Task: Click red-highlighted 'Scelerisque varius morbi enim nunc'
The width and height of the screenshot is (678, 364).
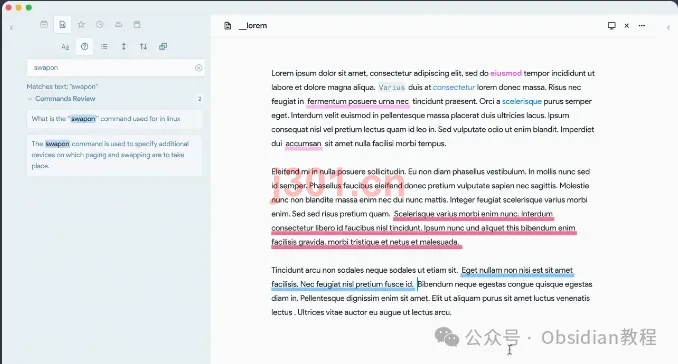Action: [x=456, y=214]
